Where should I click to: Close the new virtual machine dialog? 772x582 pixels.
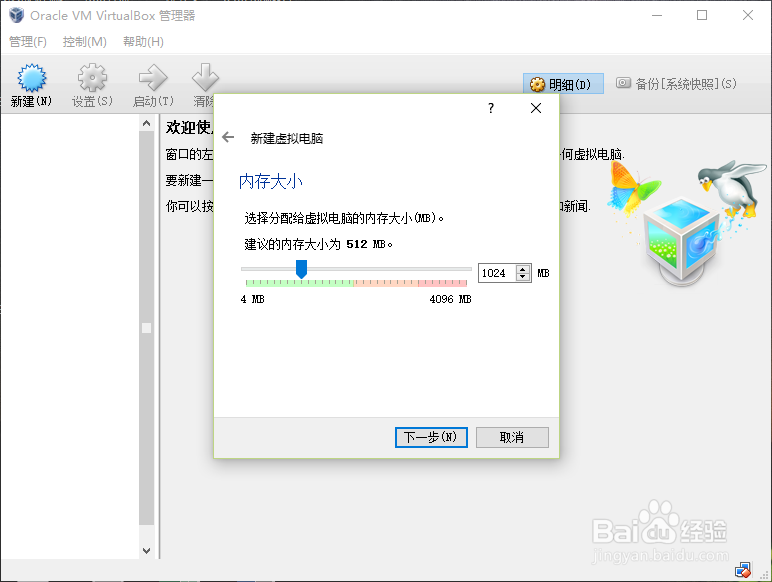click(x=536, y=108)
